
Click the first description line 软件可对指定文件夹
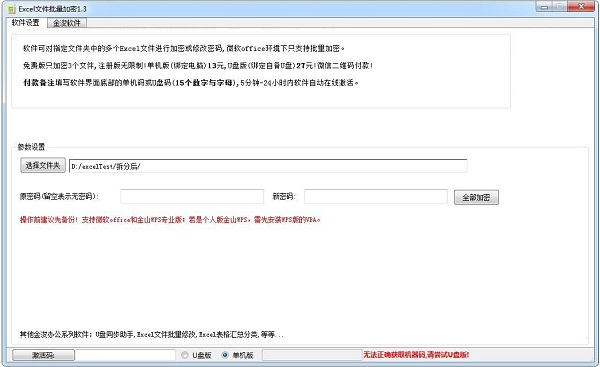pos(184,48)
